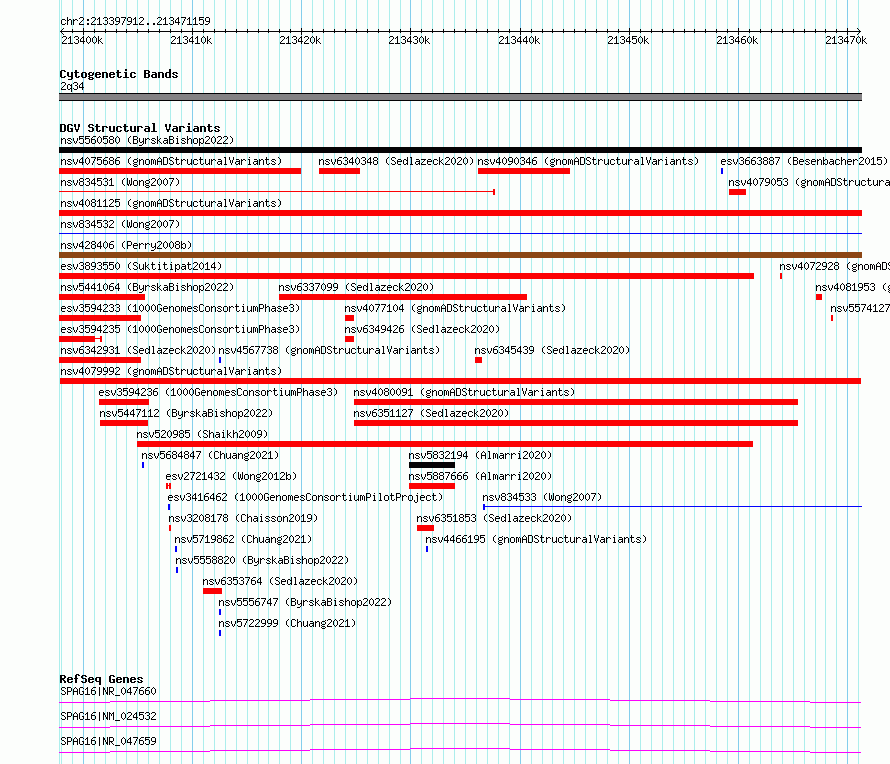Select the nsv834531 (Wong2007) label
890x764 pixels.
tap(120, 182)
